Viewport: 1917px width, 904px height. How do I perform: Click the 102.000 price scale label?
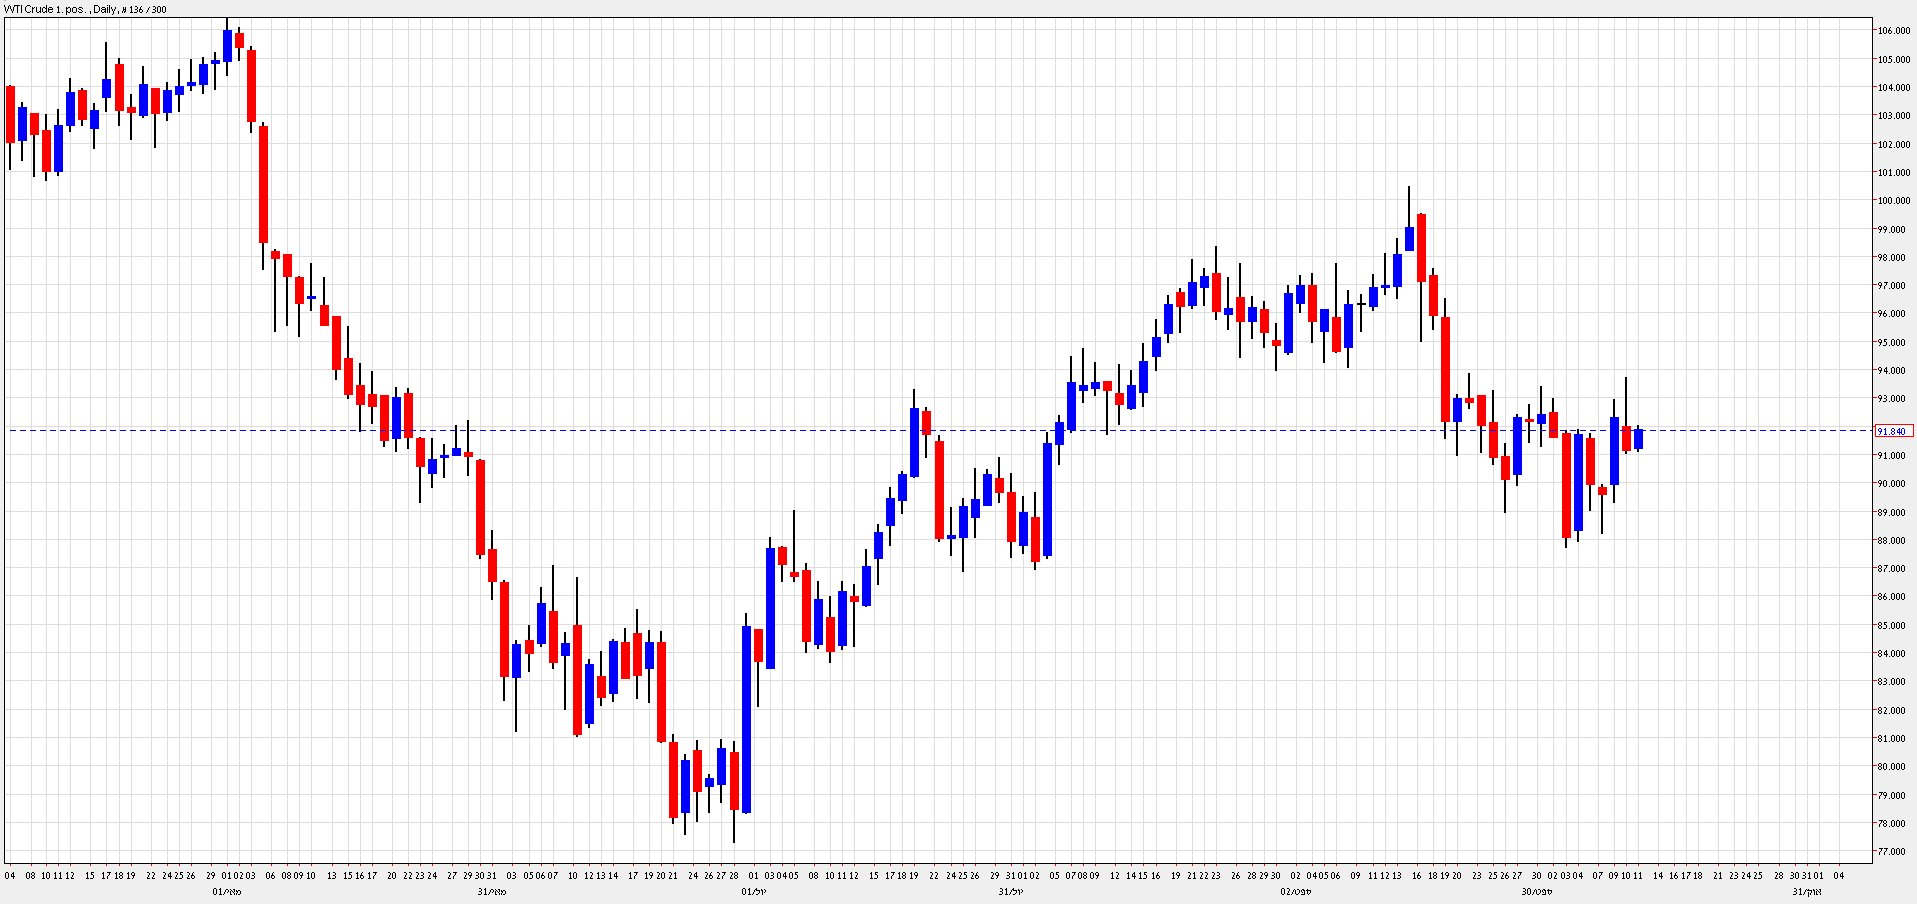pos(1894,144)
